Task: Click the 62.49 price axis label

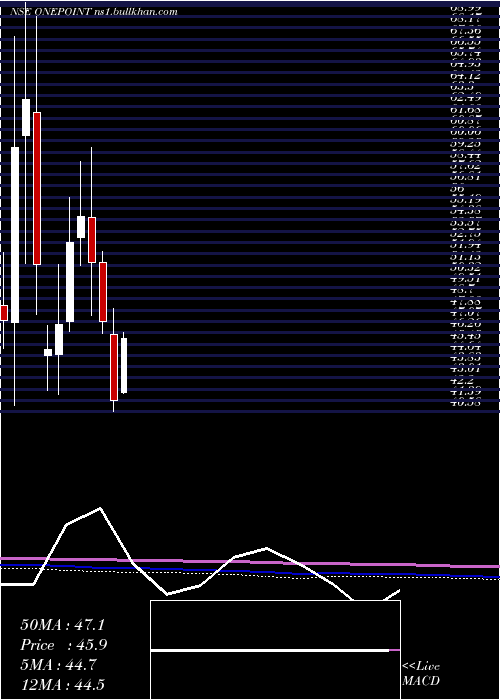Action: [466, 98]
